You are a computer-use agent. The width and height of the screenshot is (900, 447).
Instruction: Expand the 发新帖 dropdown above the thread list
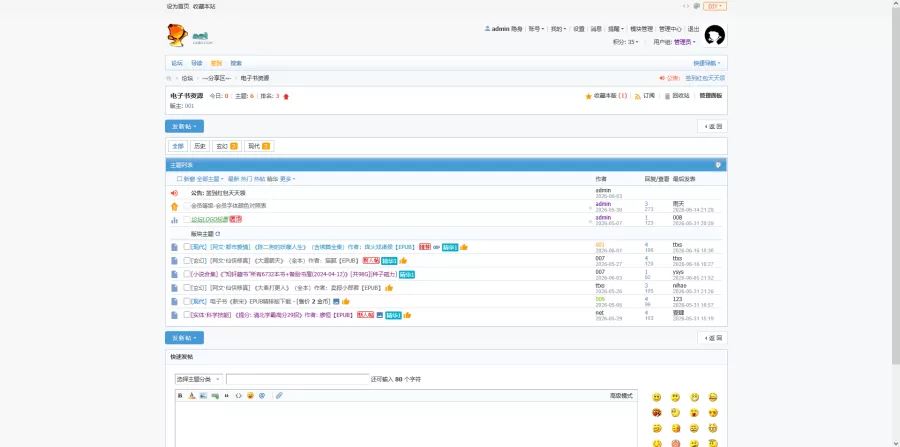184,126
